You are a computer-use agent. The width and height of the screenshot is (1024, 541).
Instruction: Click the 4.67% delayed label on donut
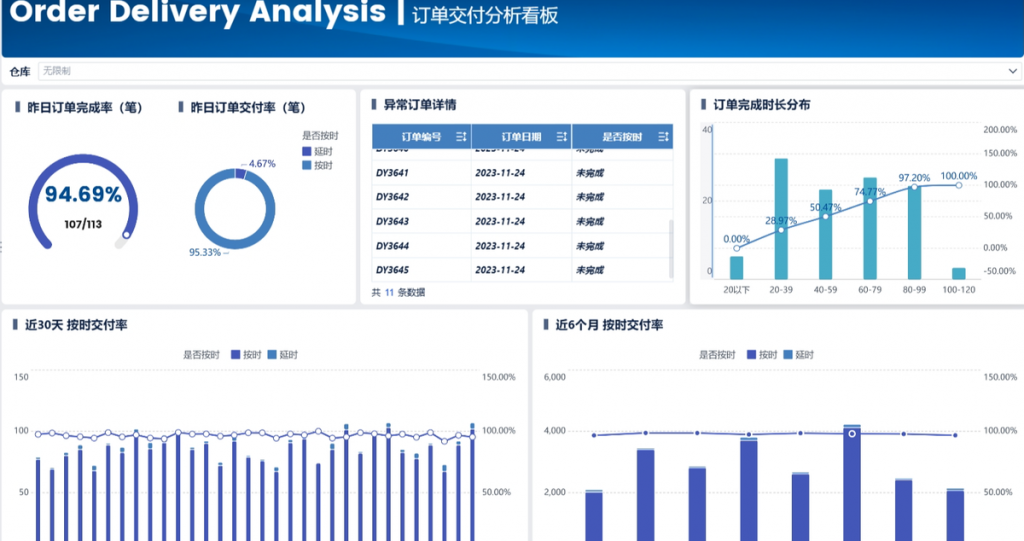pyautogui.click(x=262, y=163)
